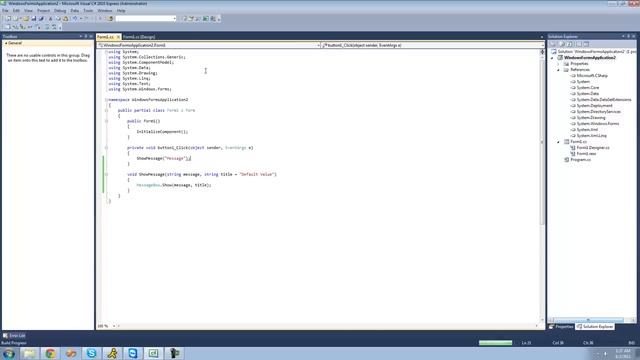The width and height of the screenshot is (640, 360).
Task: Open Google Chrome from the taskbar
Action: (50, 353)
